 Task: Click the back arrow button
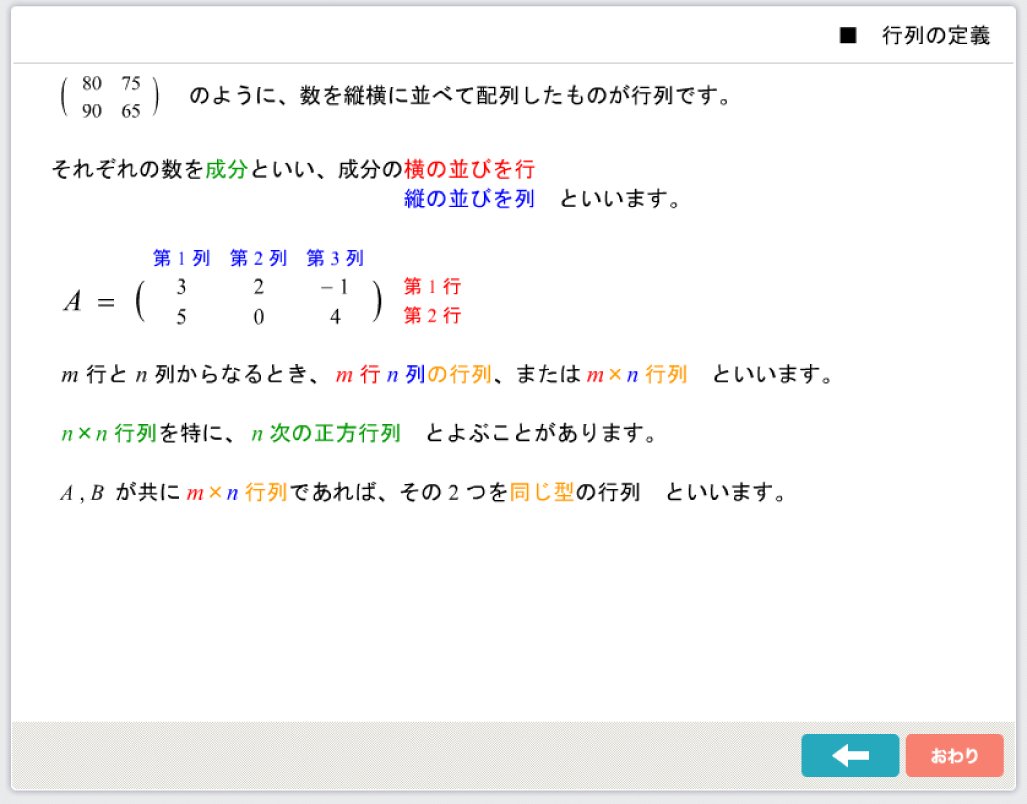[850, 756]
